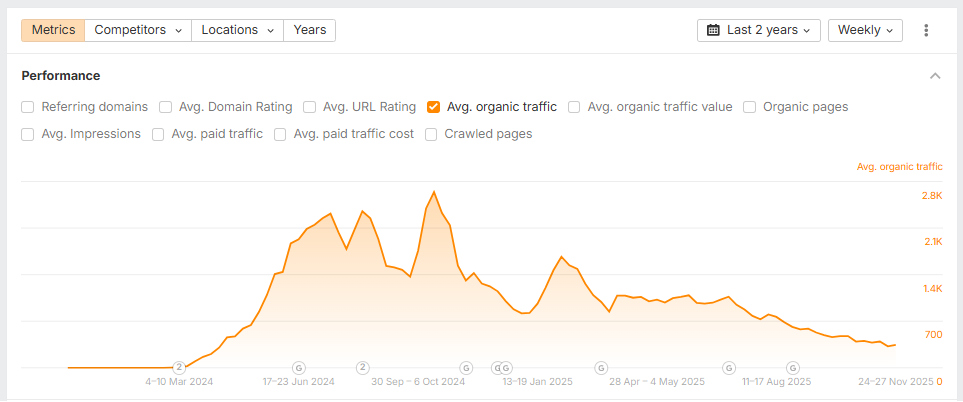Click the '2' event marker left of 30 Sep – 6 Oct 2024
This screenshot has height=402, width=963.
(362, 367)
